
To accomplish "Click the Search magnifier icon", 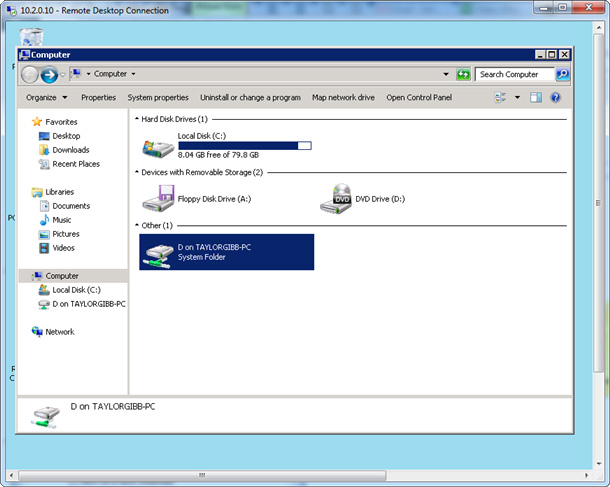I will pyautogui.click(x=563, y=74).
